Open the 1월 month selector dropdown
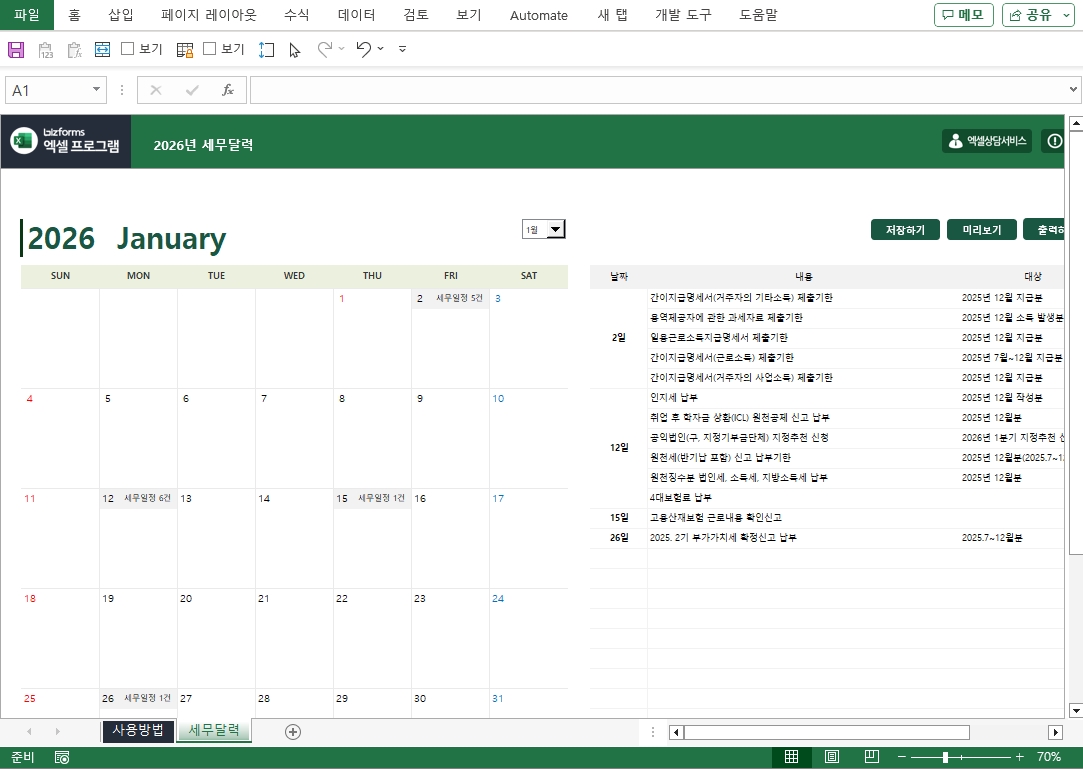This screenshot has height=769, width=1083. coord(556,229)
